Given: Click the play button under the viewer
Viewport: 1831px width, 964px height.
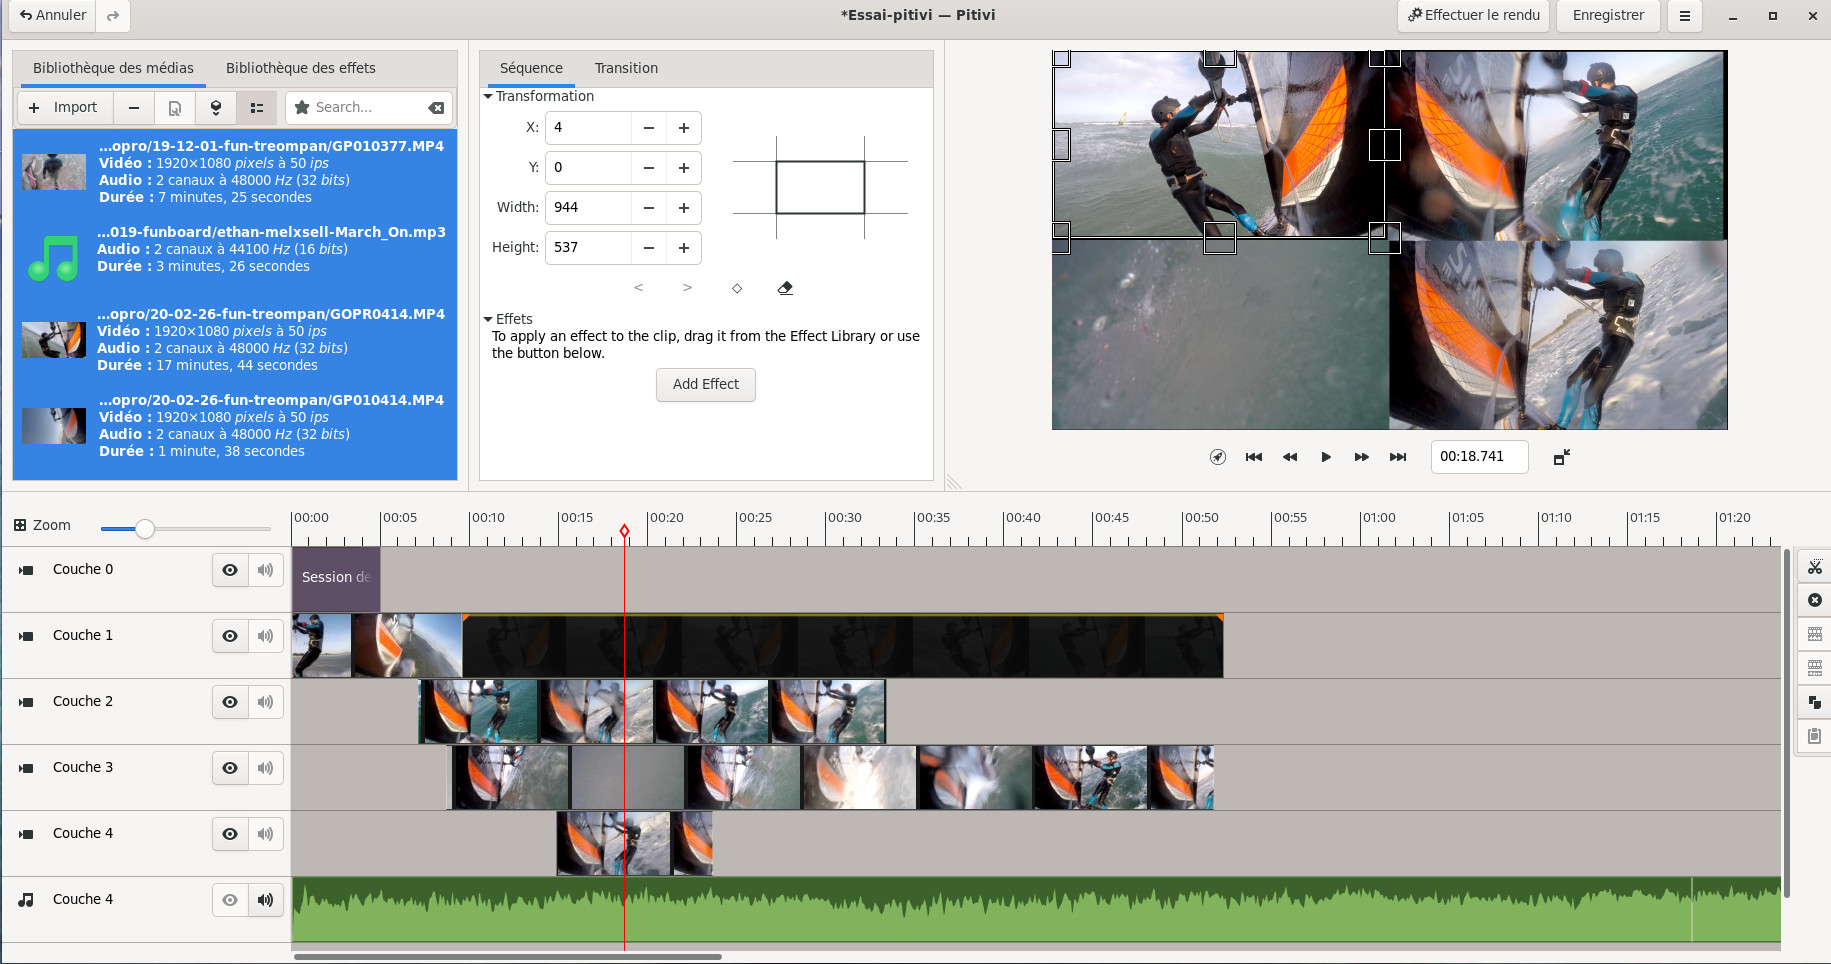Looking at the screenshot, I should 1326,457.
